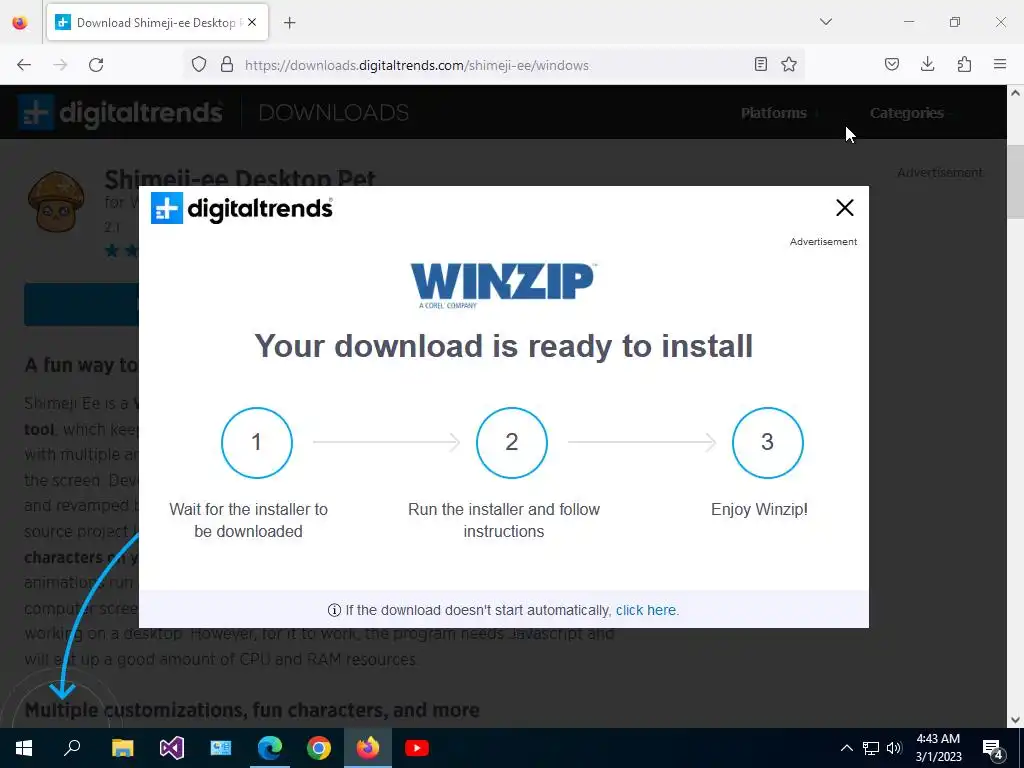Expand the Platforms menu

773,113
